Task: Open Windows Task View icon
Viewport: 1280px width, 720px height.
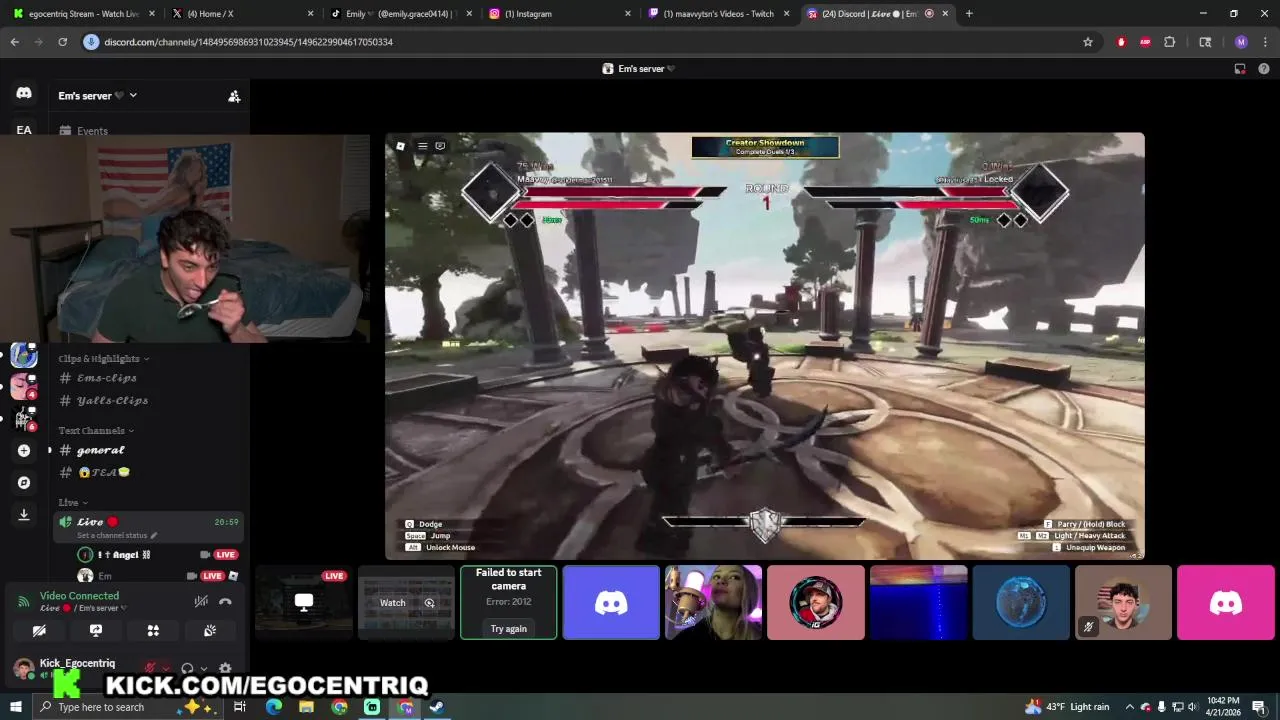Action: [x=240, y=707]
